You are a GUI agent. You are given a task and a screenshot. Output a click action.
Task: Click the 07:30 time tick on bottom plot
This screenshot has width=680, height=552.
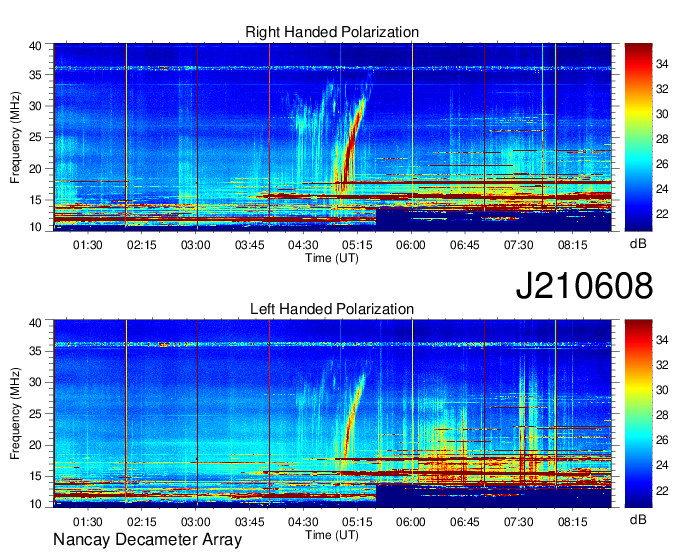(518, 522)
